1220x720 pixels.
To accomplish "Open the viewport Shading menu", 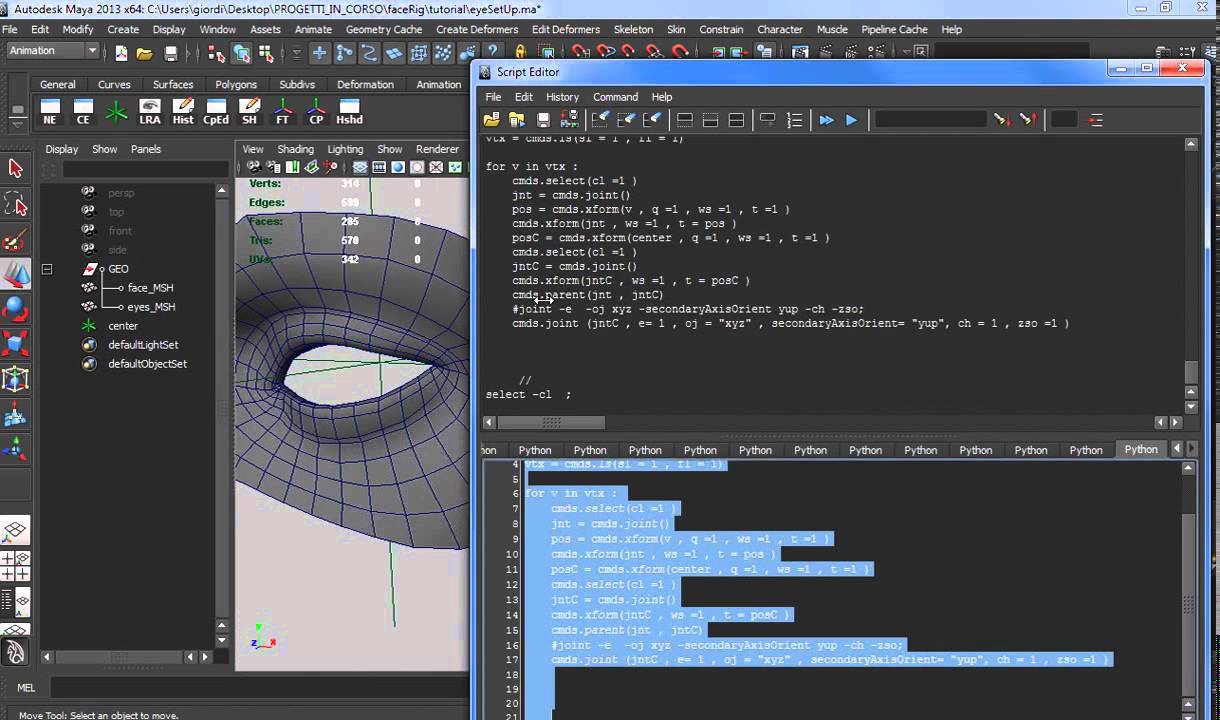I will tap(295, 149).
